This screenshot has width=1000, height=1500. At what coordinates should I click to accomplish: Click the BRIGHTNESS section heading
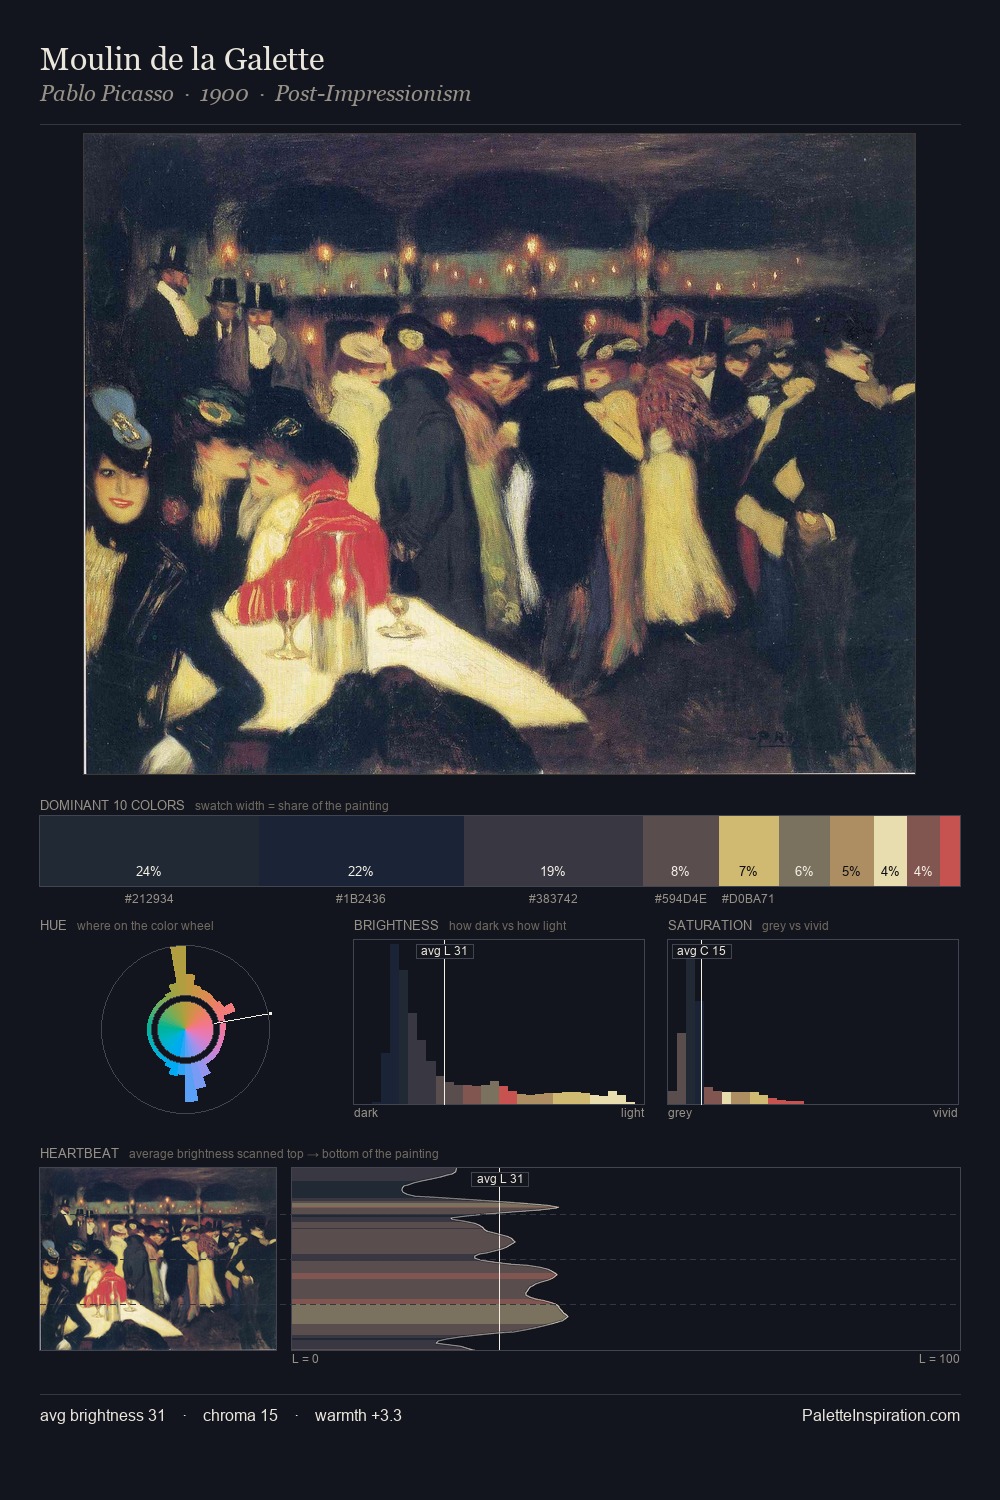pos(396,925)
